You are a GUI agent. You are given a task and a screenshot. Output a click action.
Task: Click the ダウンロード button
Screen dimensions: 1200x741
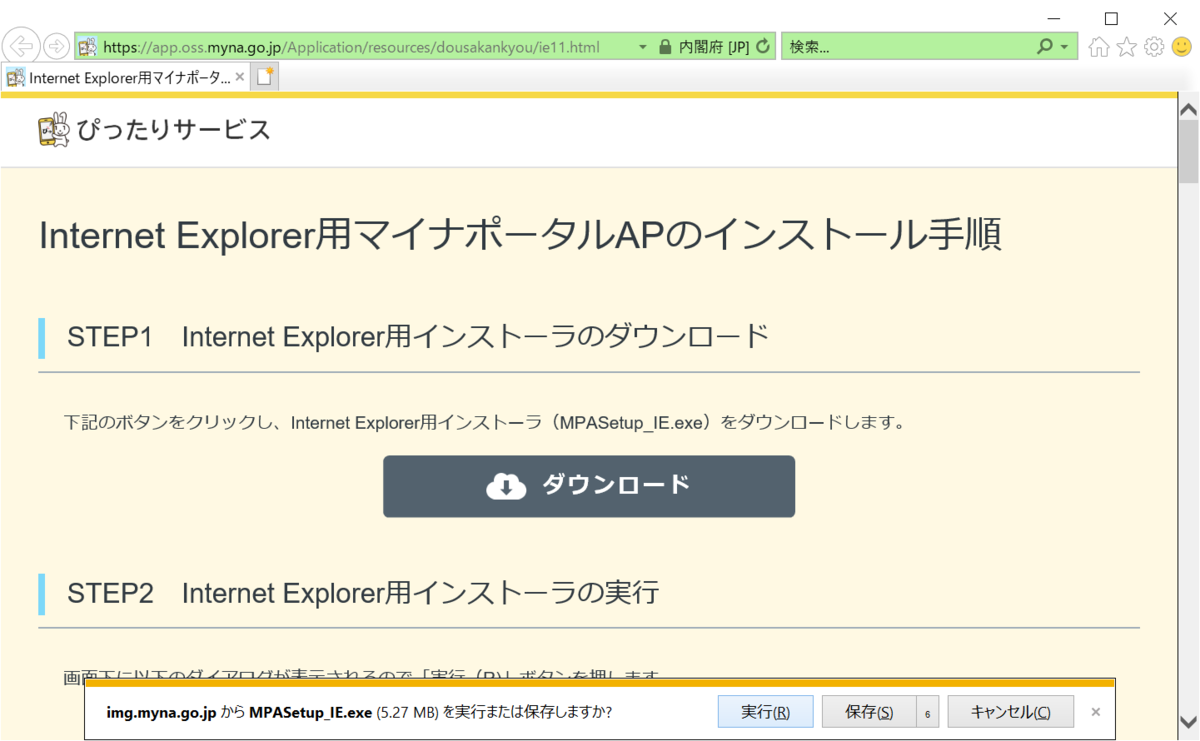point(589,486)
